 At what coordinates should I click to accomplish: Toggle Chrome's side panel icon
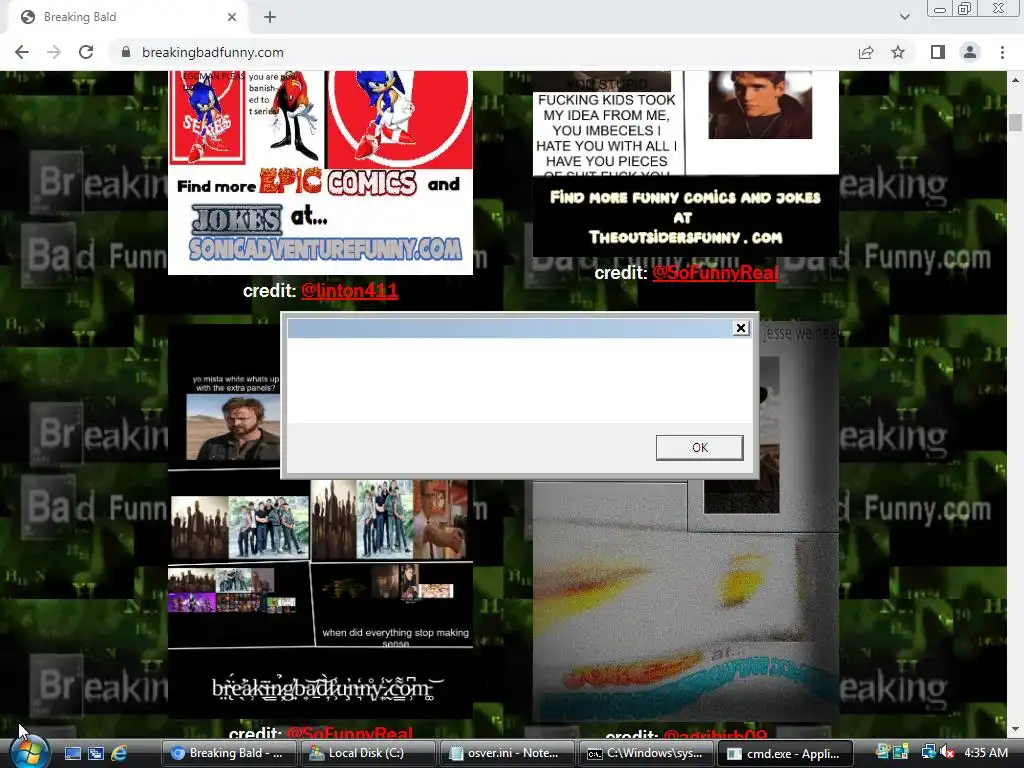pos(938,52)
